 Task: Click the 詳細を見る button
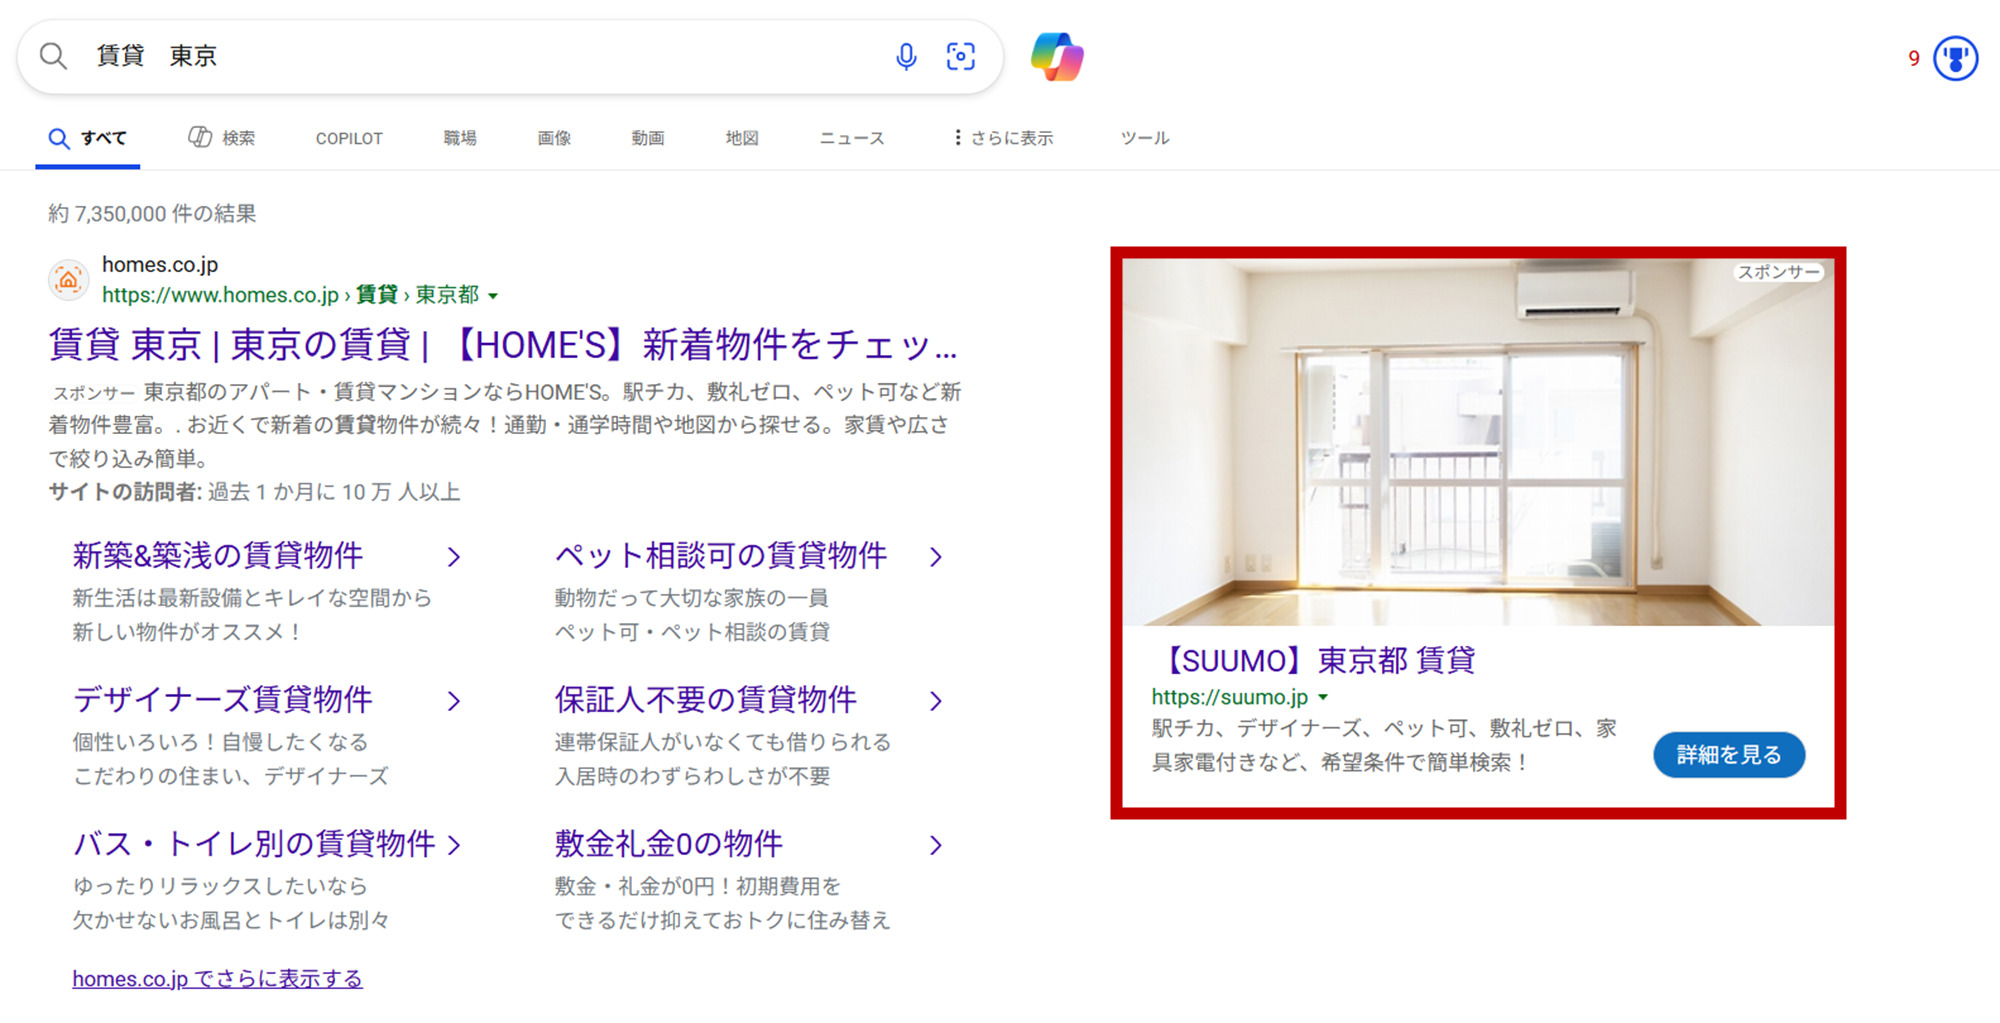pyautogui.click(x=1729, y=755)
